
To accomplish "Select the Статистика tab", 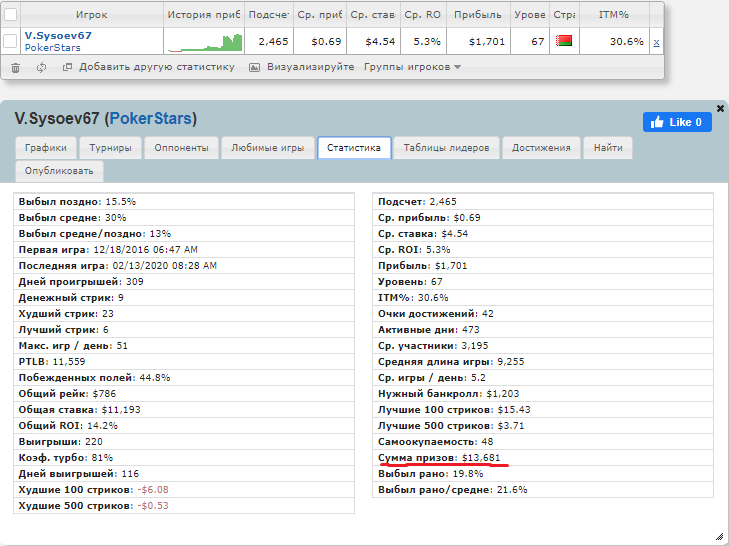I will coord(354,148).
